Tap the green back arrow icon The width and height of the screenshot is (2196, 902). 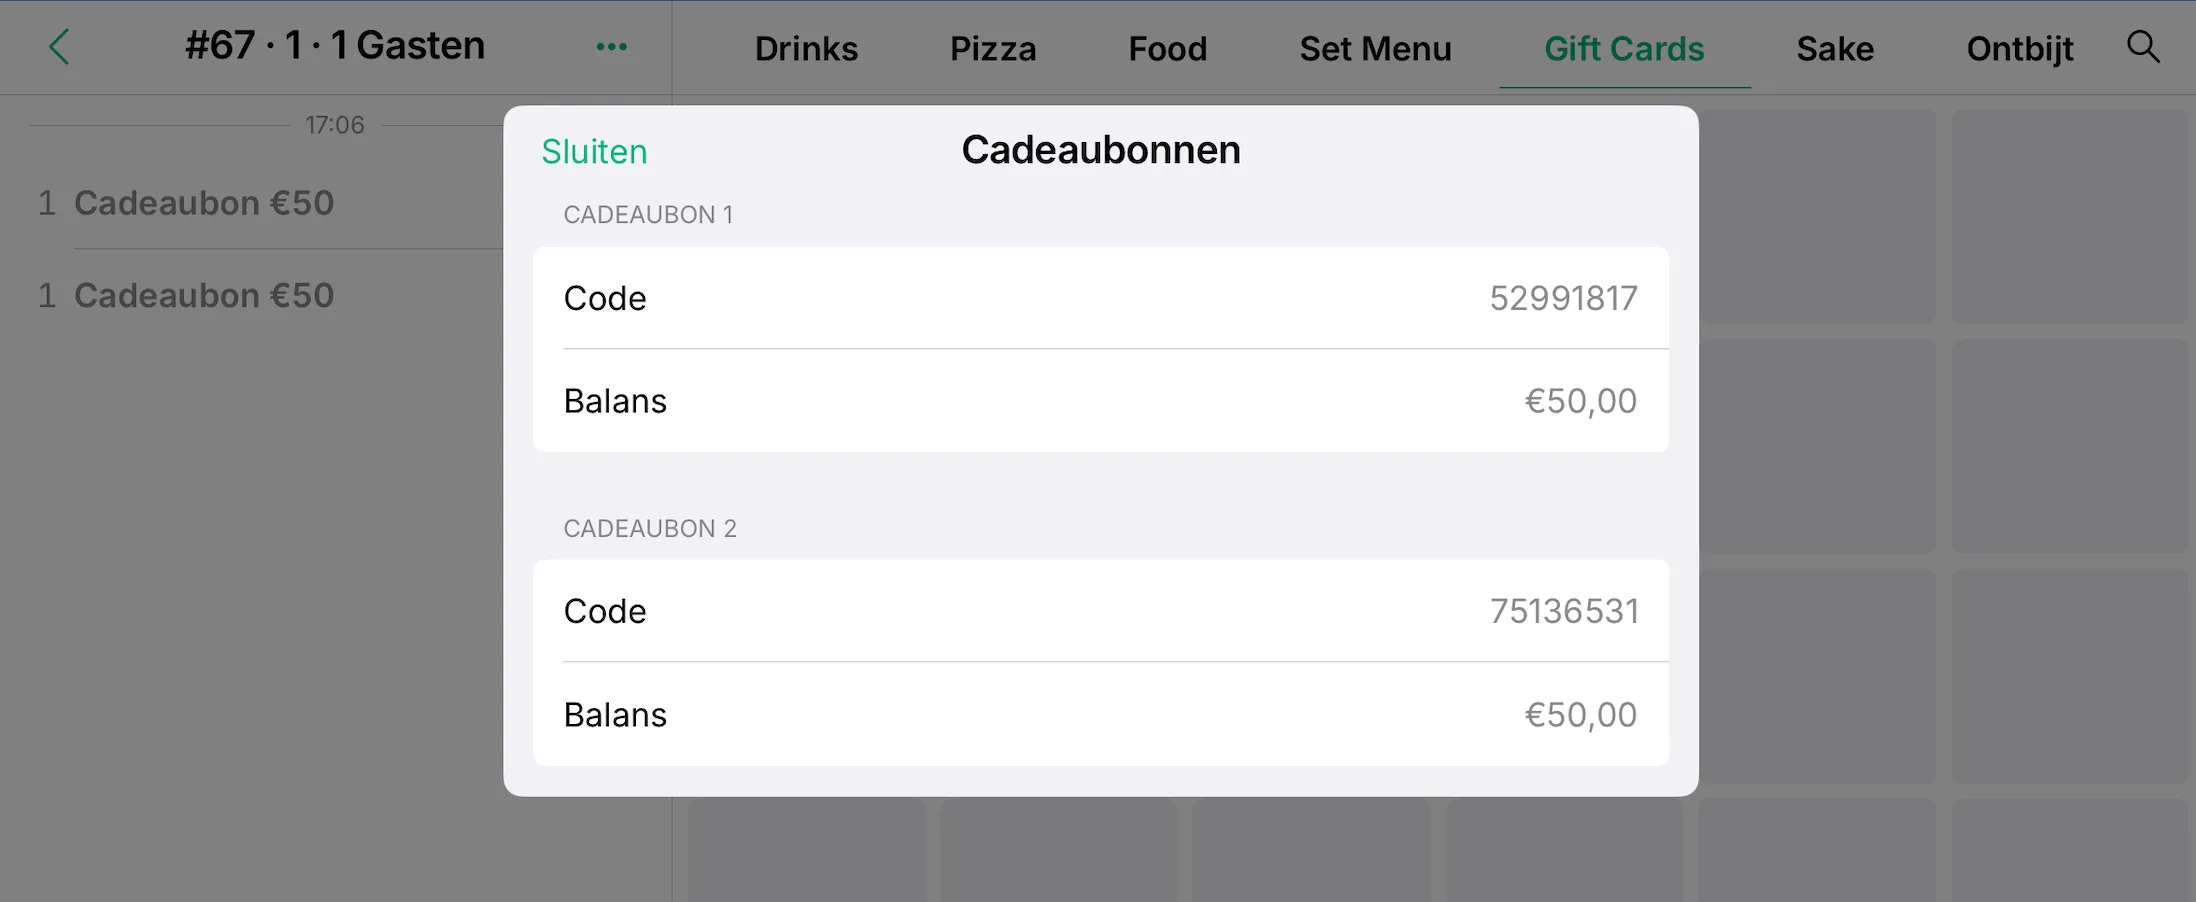[60, 47]
